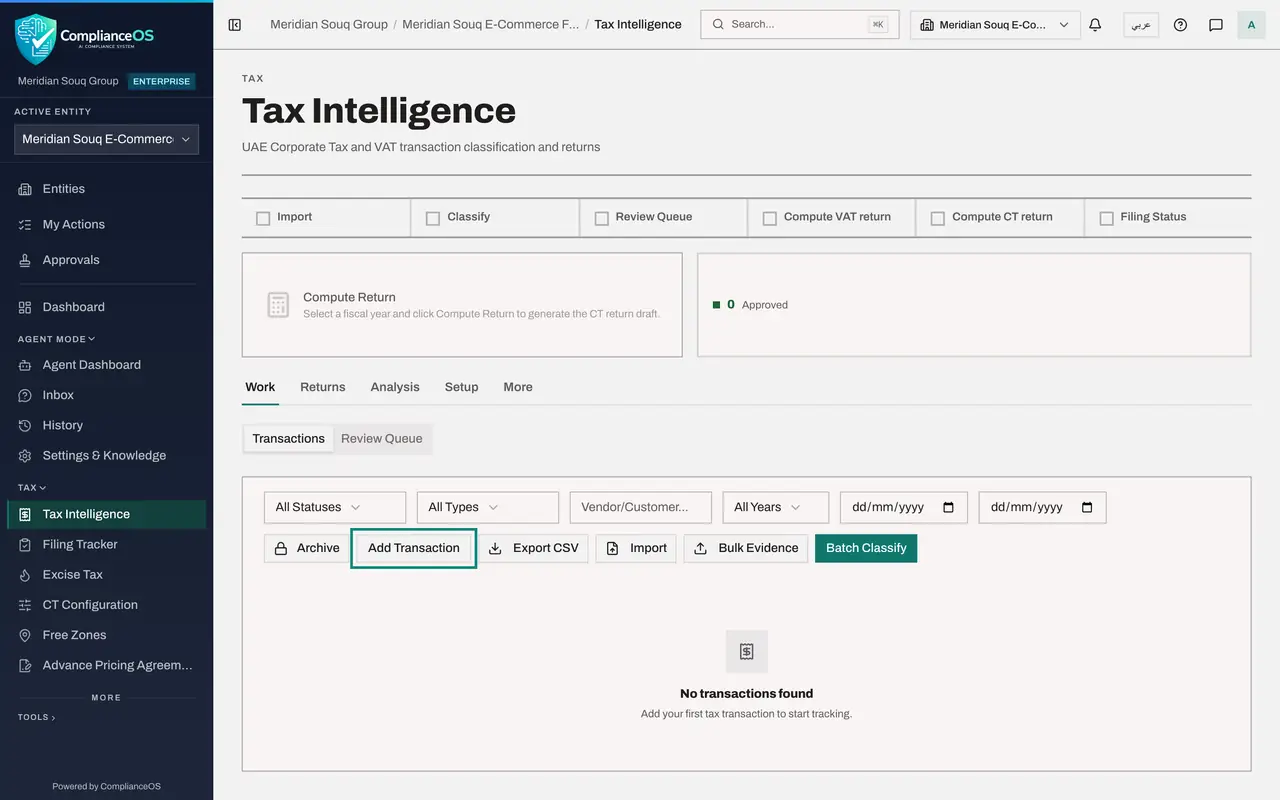Click Bulk Evidence button
Viewport: 1280px width, 800px height.
(x=746, y=548)
